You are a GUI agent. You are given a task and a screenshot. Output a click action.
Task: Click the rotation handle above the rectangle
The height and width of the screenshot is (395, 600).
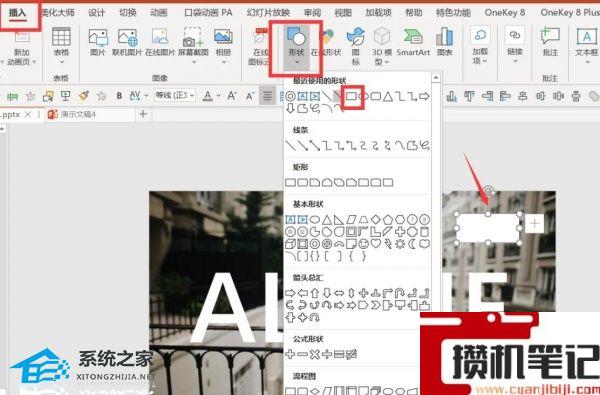pos(488,190)
